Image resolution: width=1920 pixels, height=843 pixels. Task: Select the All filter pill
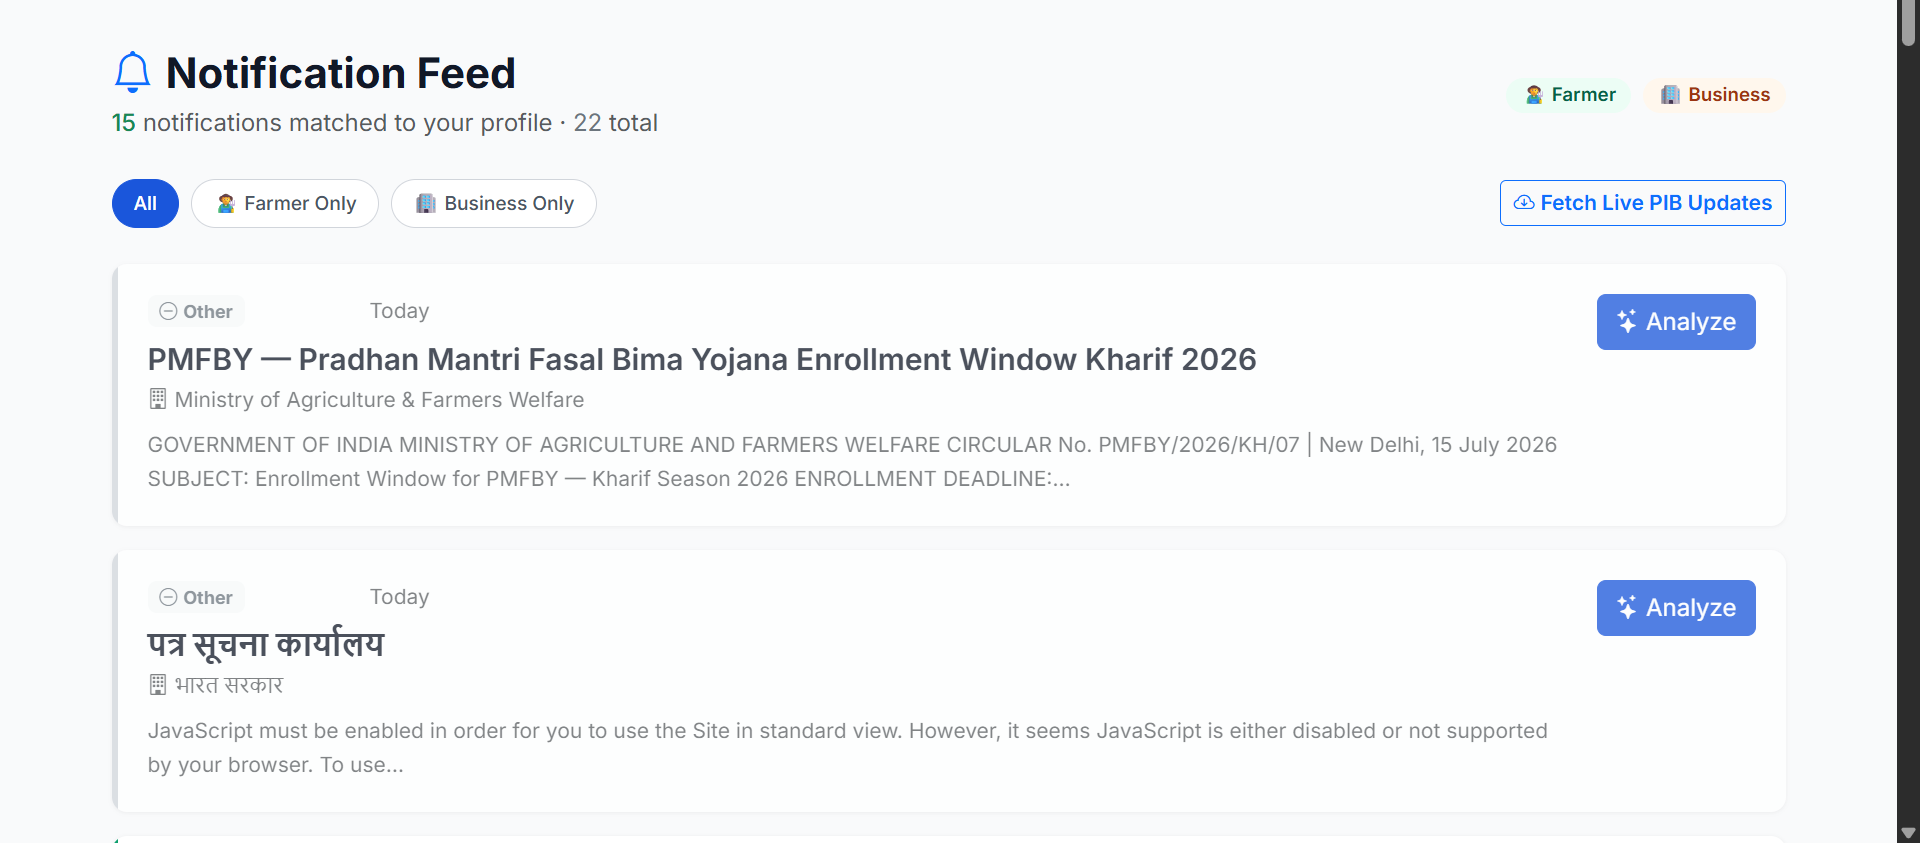pyautogui.click(x=145, y=203)
